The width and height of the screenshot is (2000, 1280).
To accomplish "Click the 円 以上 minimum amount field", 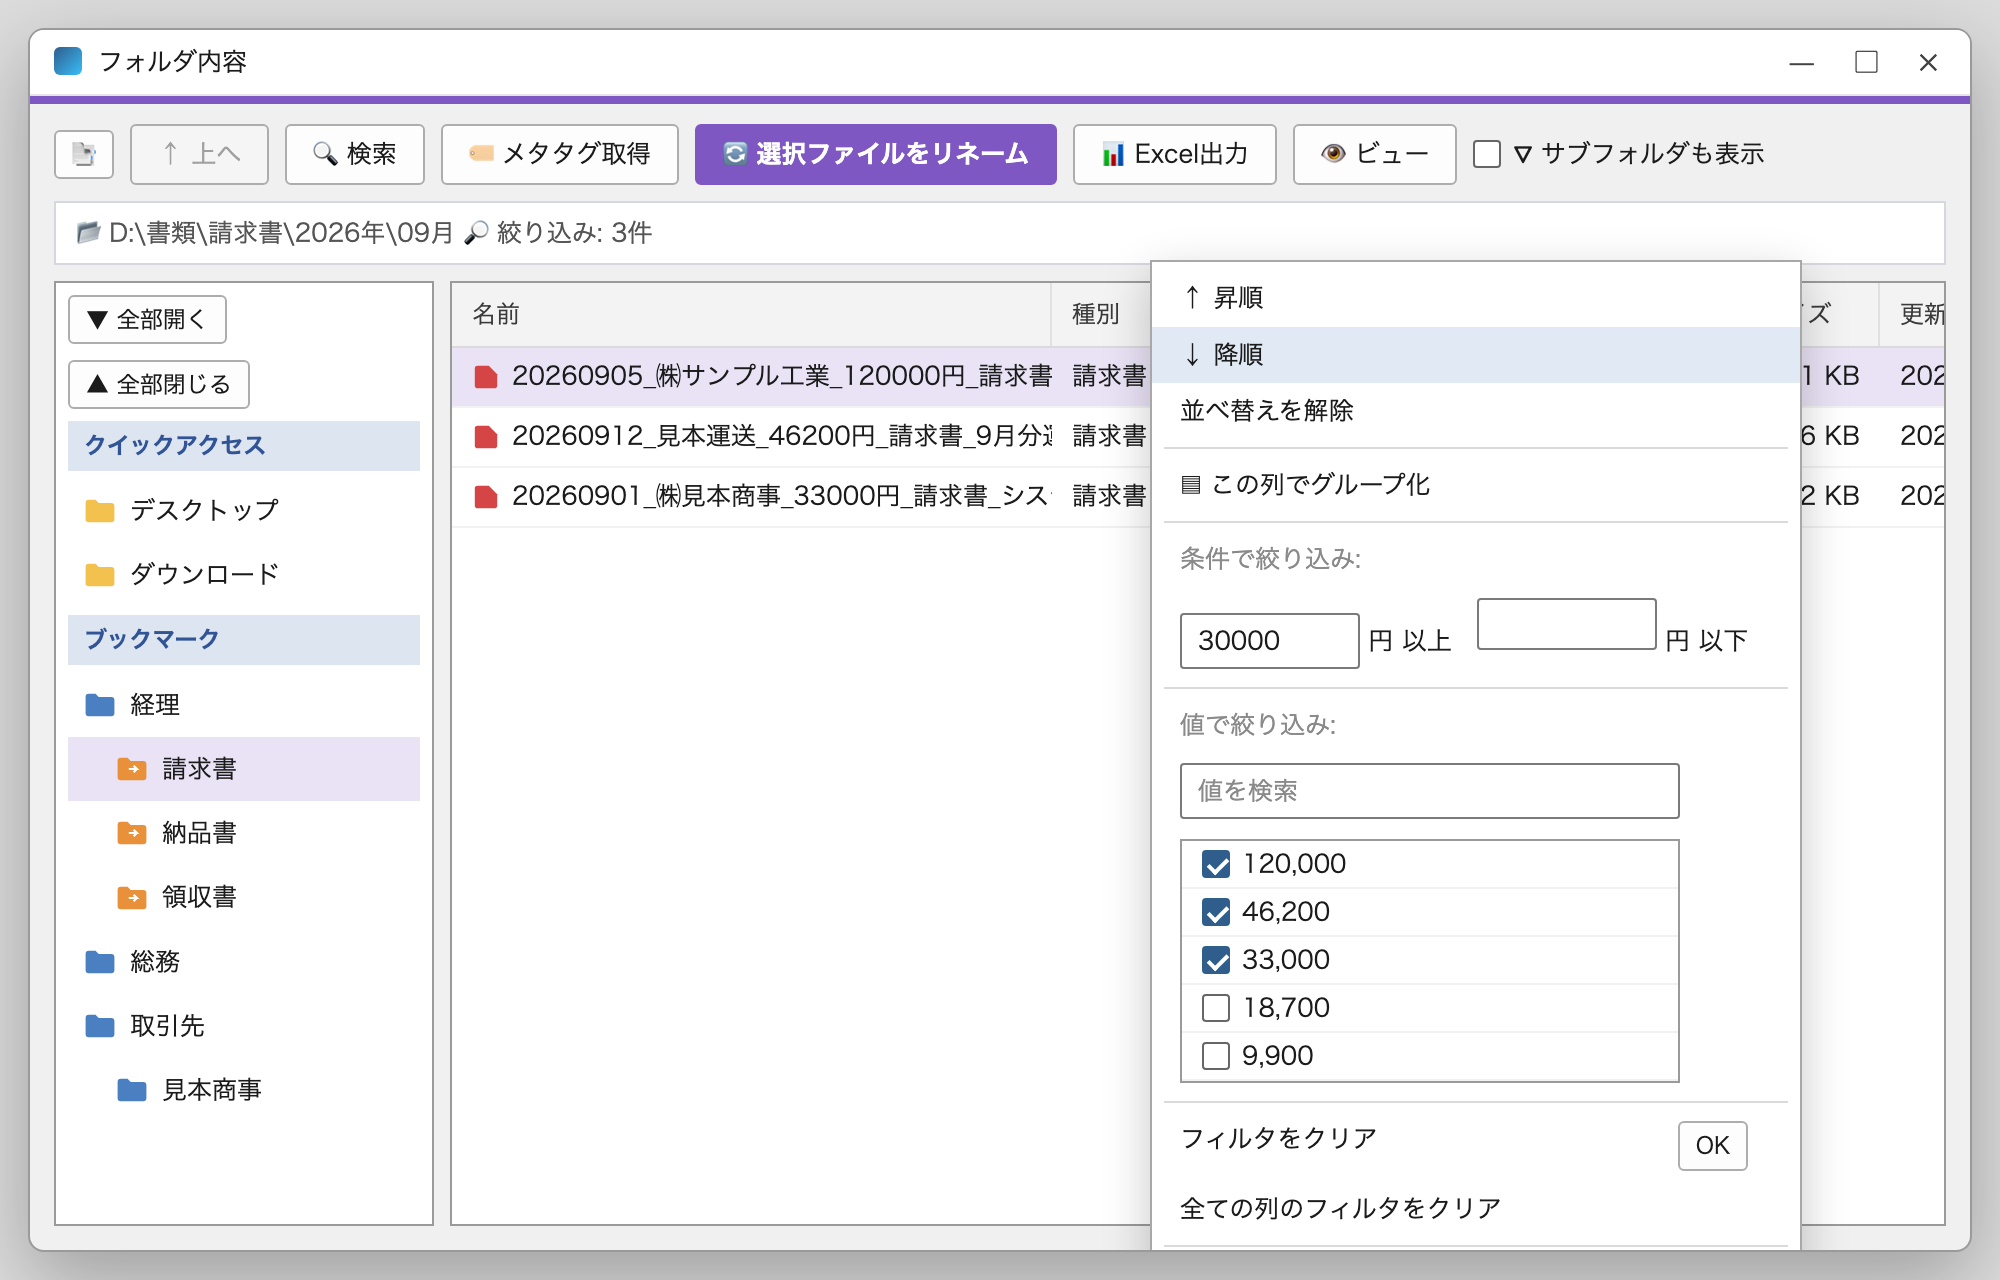I will pyautogui.click(x=1269, y=640).
